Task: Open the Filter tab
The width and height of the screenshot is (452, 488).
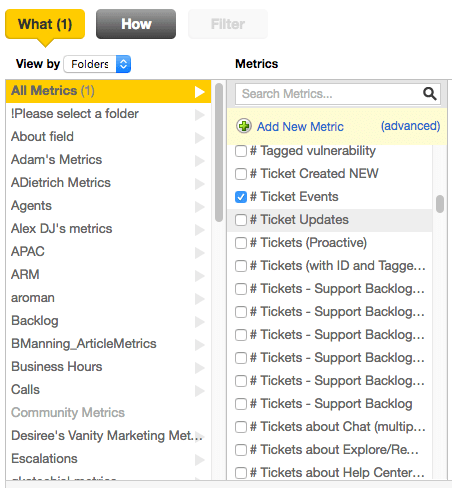Action: 228,24
